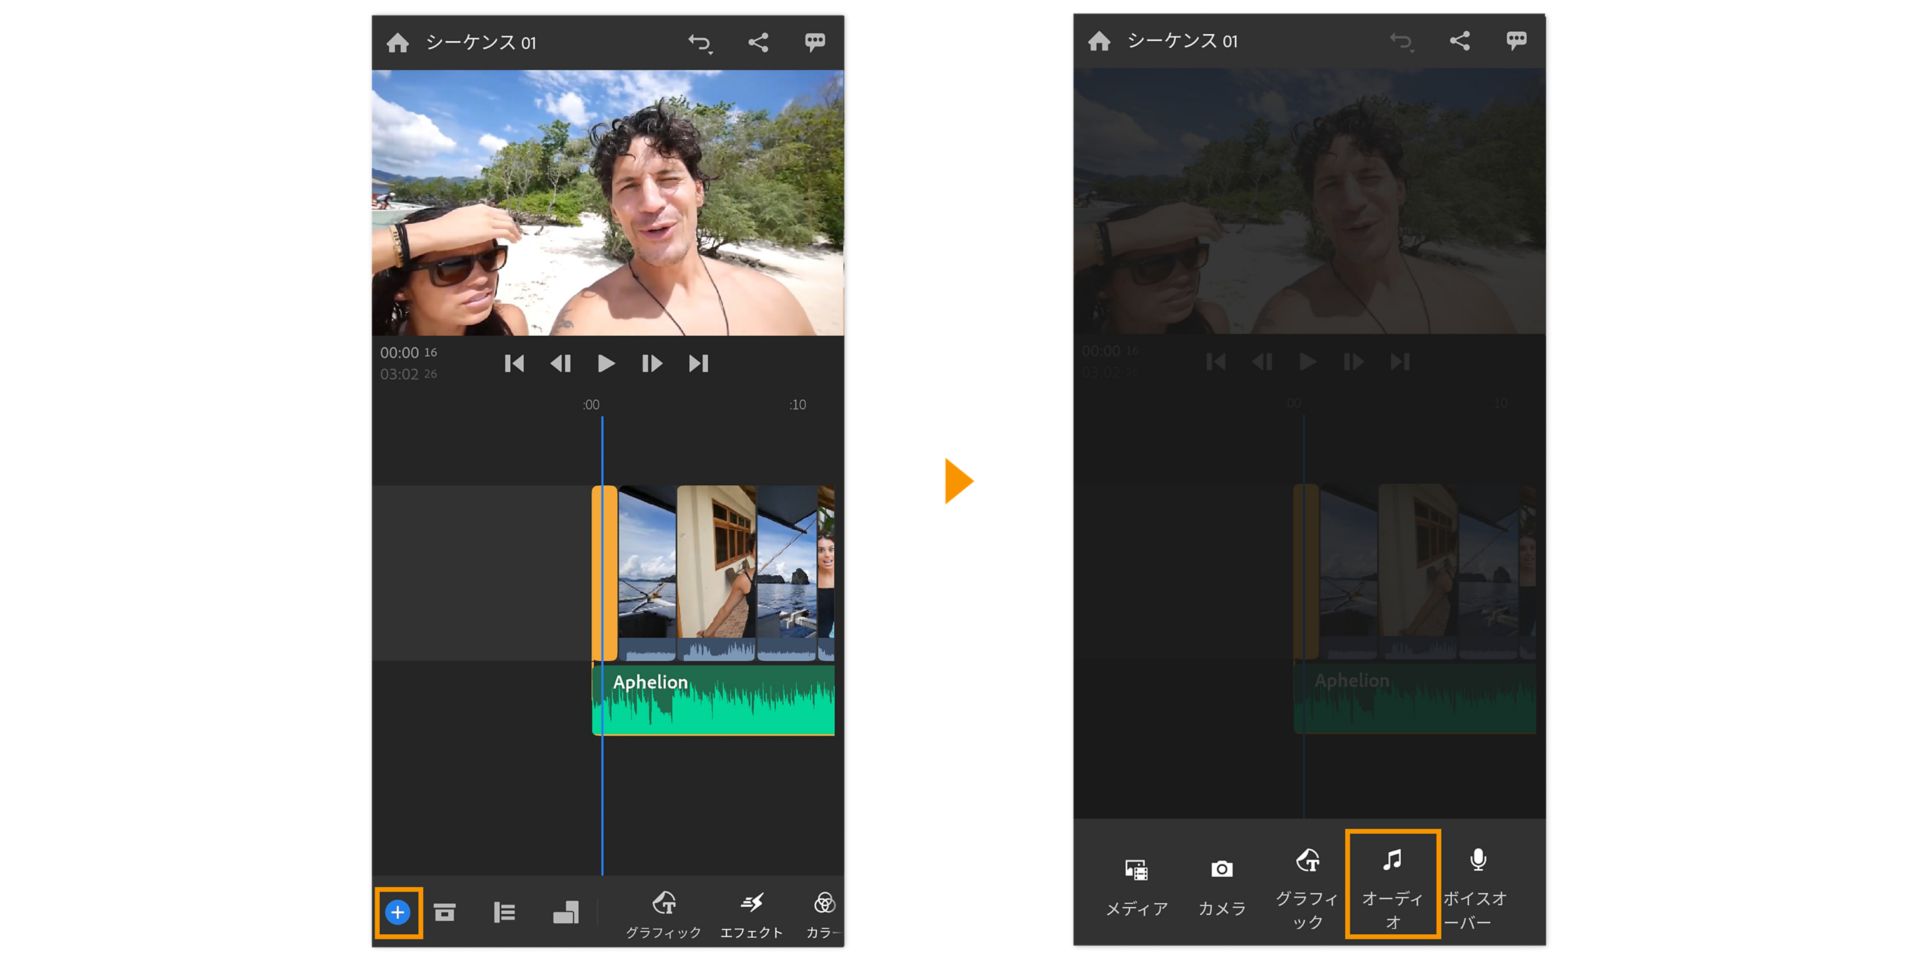Image resolution: width=1920 pixels, height=963 pixels.
Task: Step back one frame on the left screen
Action: click(561, 363)
